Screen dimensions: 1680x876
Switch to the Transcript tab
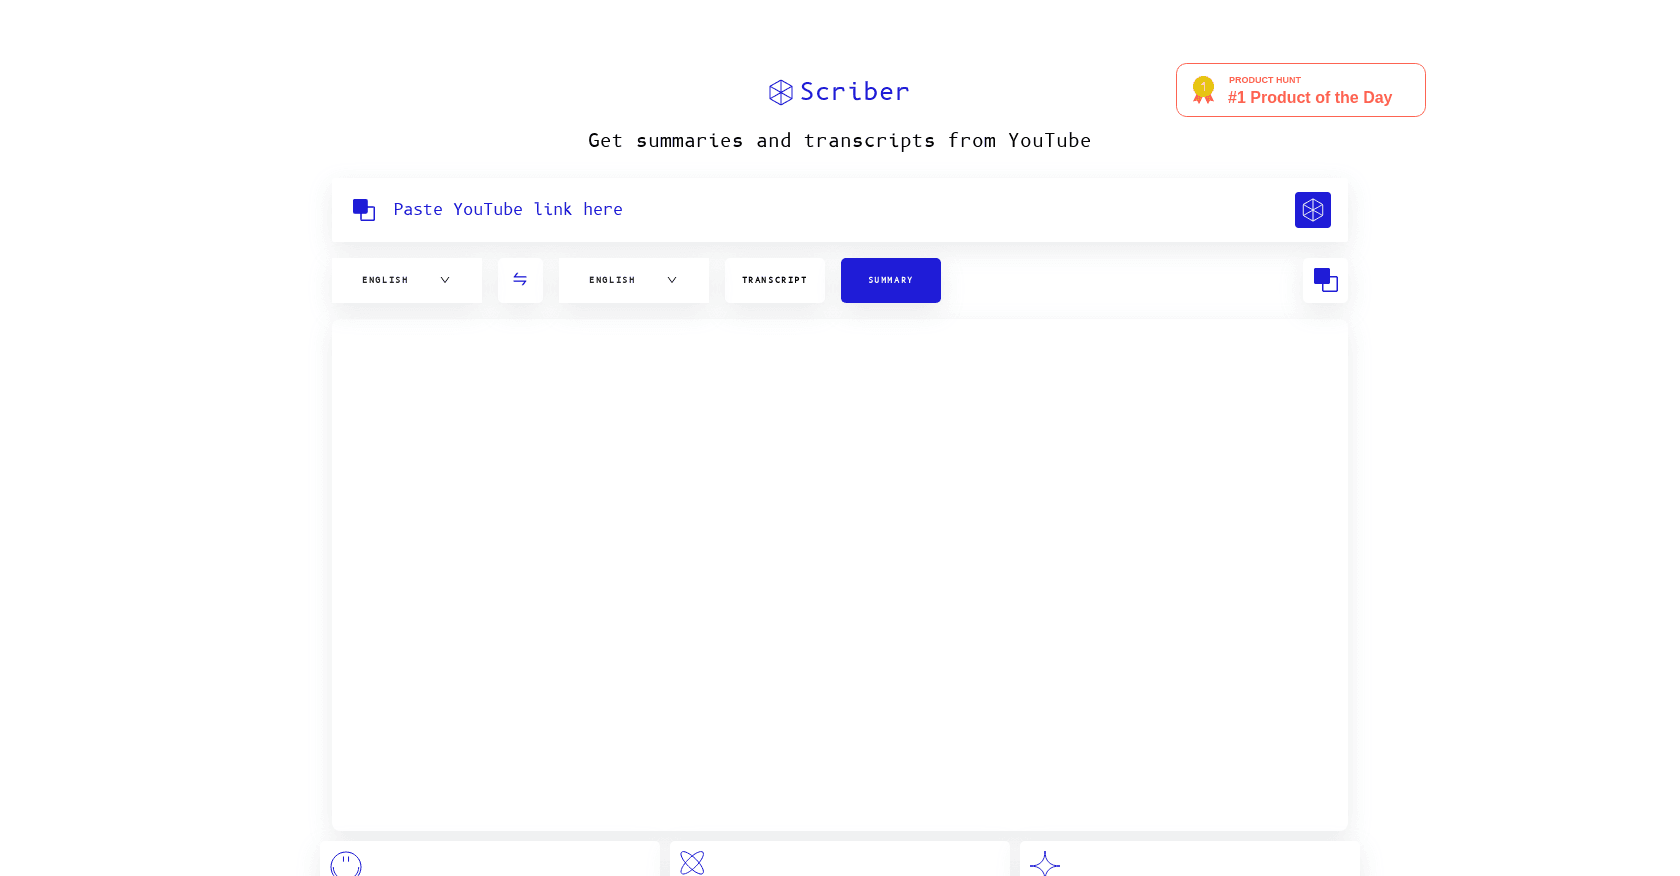[x=775, y=280]
